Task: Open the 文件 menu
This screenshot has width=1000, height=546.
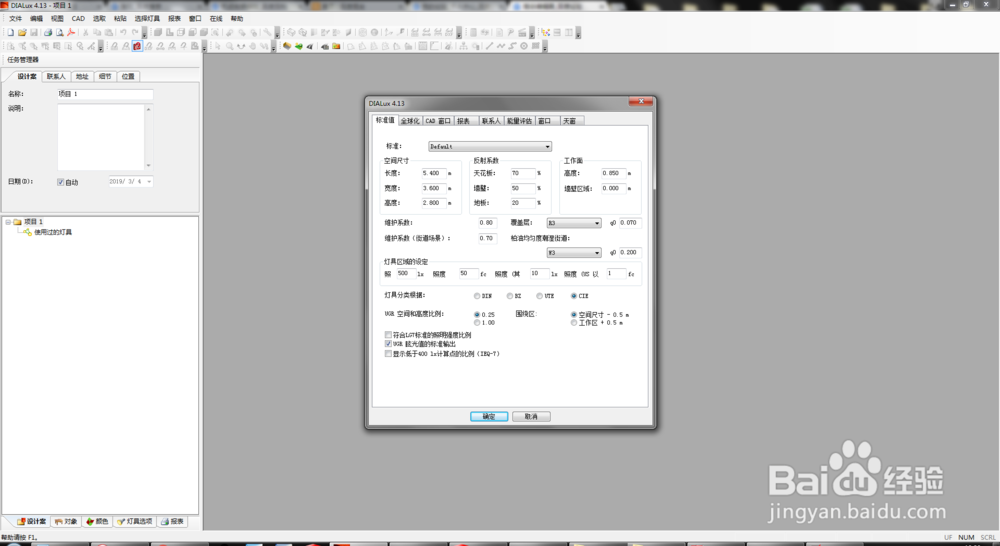Action: (x=15, y=18)
